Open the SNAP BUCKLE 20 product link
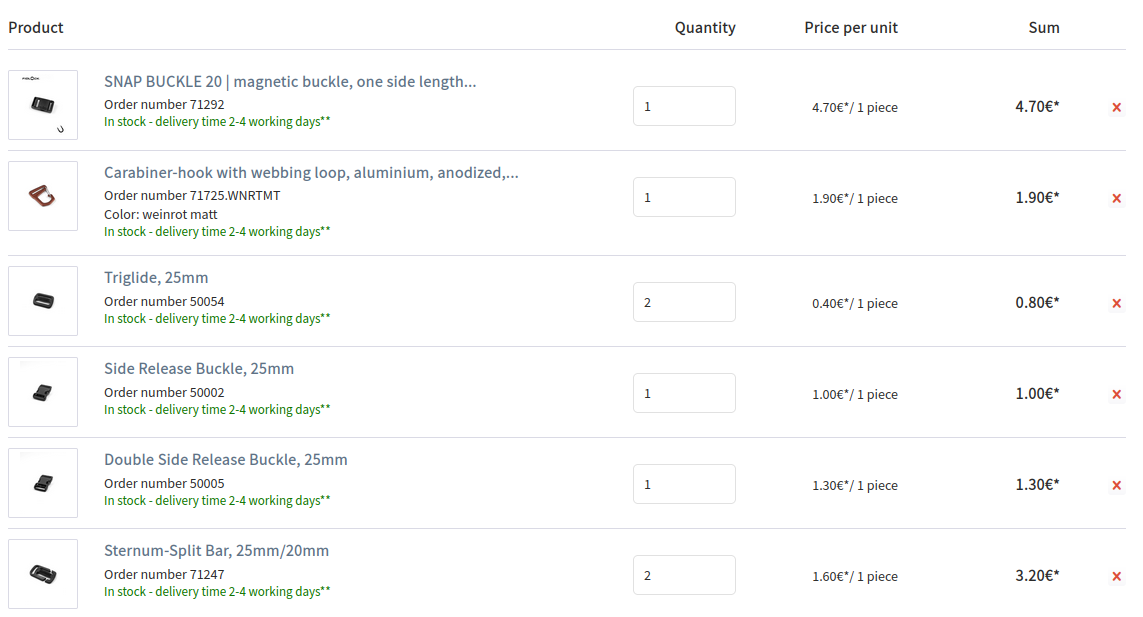Screen dimensions: 1143x617 pyautogui.click(x=290, y=82)
